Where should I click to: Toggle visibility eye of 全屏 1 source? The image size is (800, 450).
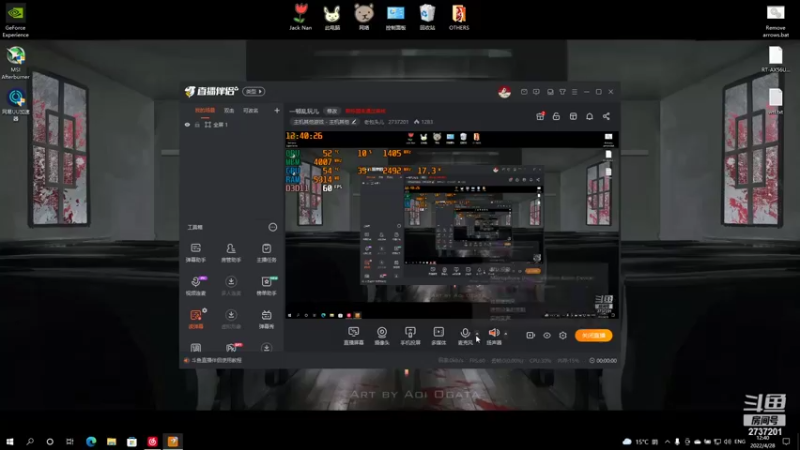187,124
